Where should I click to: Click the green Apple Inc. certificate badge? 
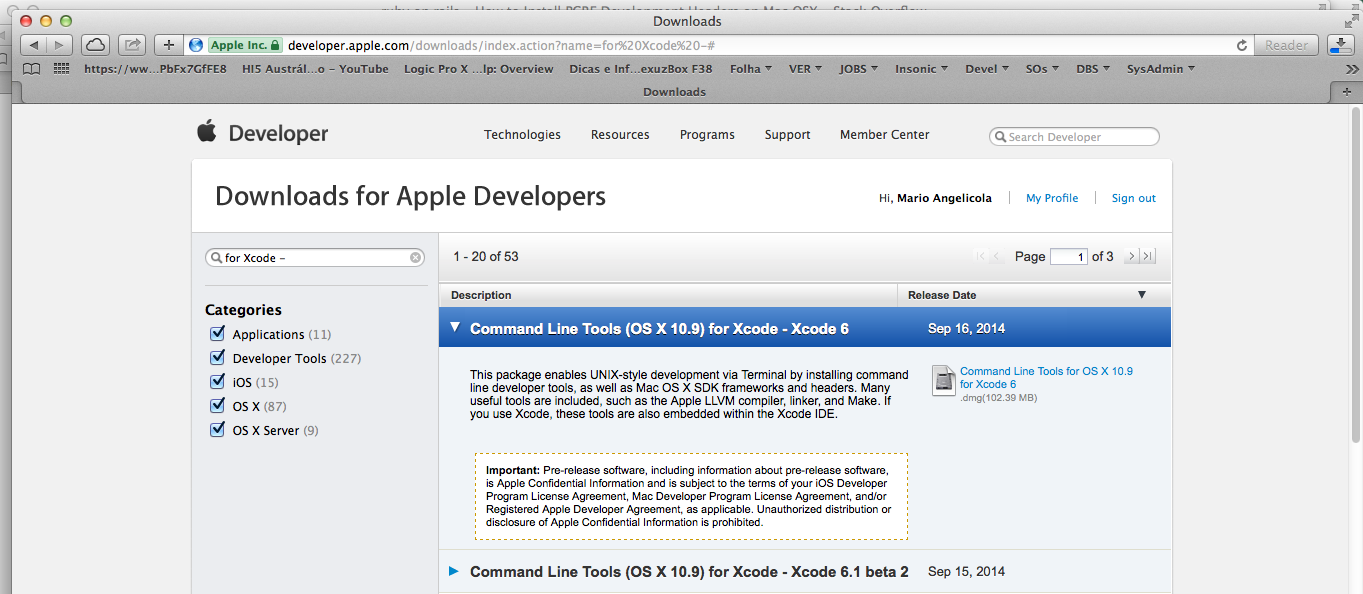click(x=245, y=45)
